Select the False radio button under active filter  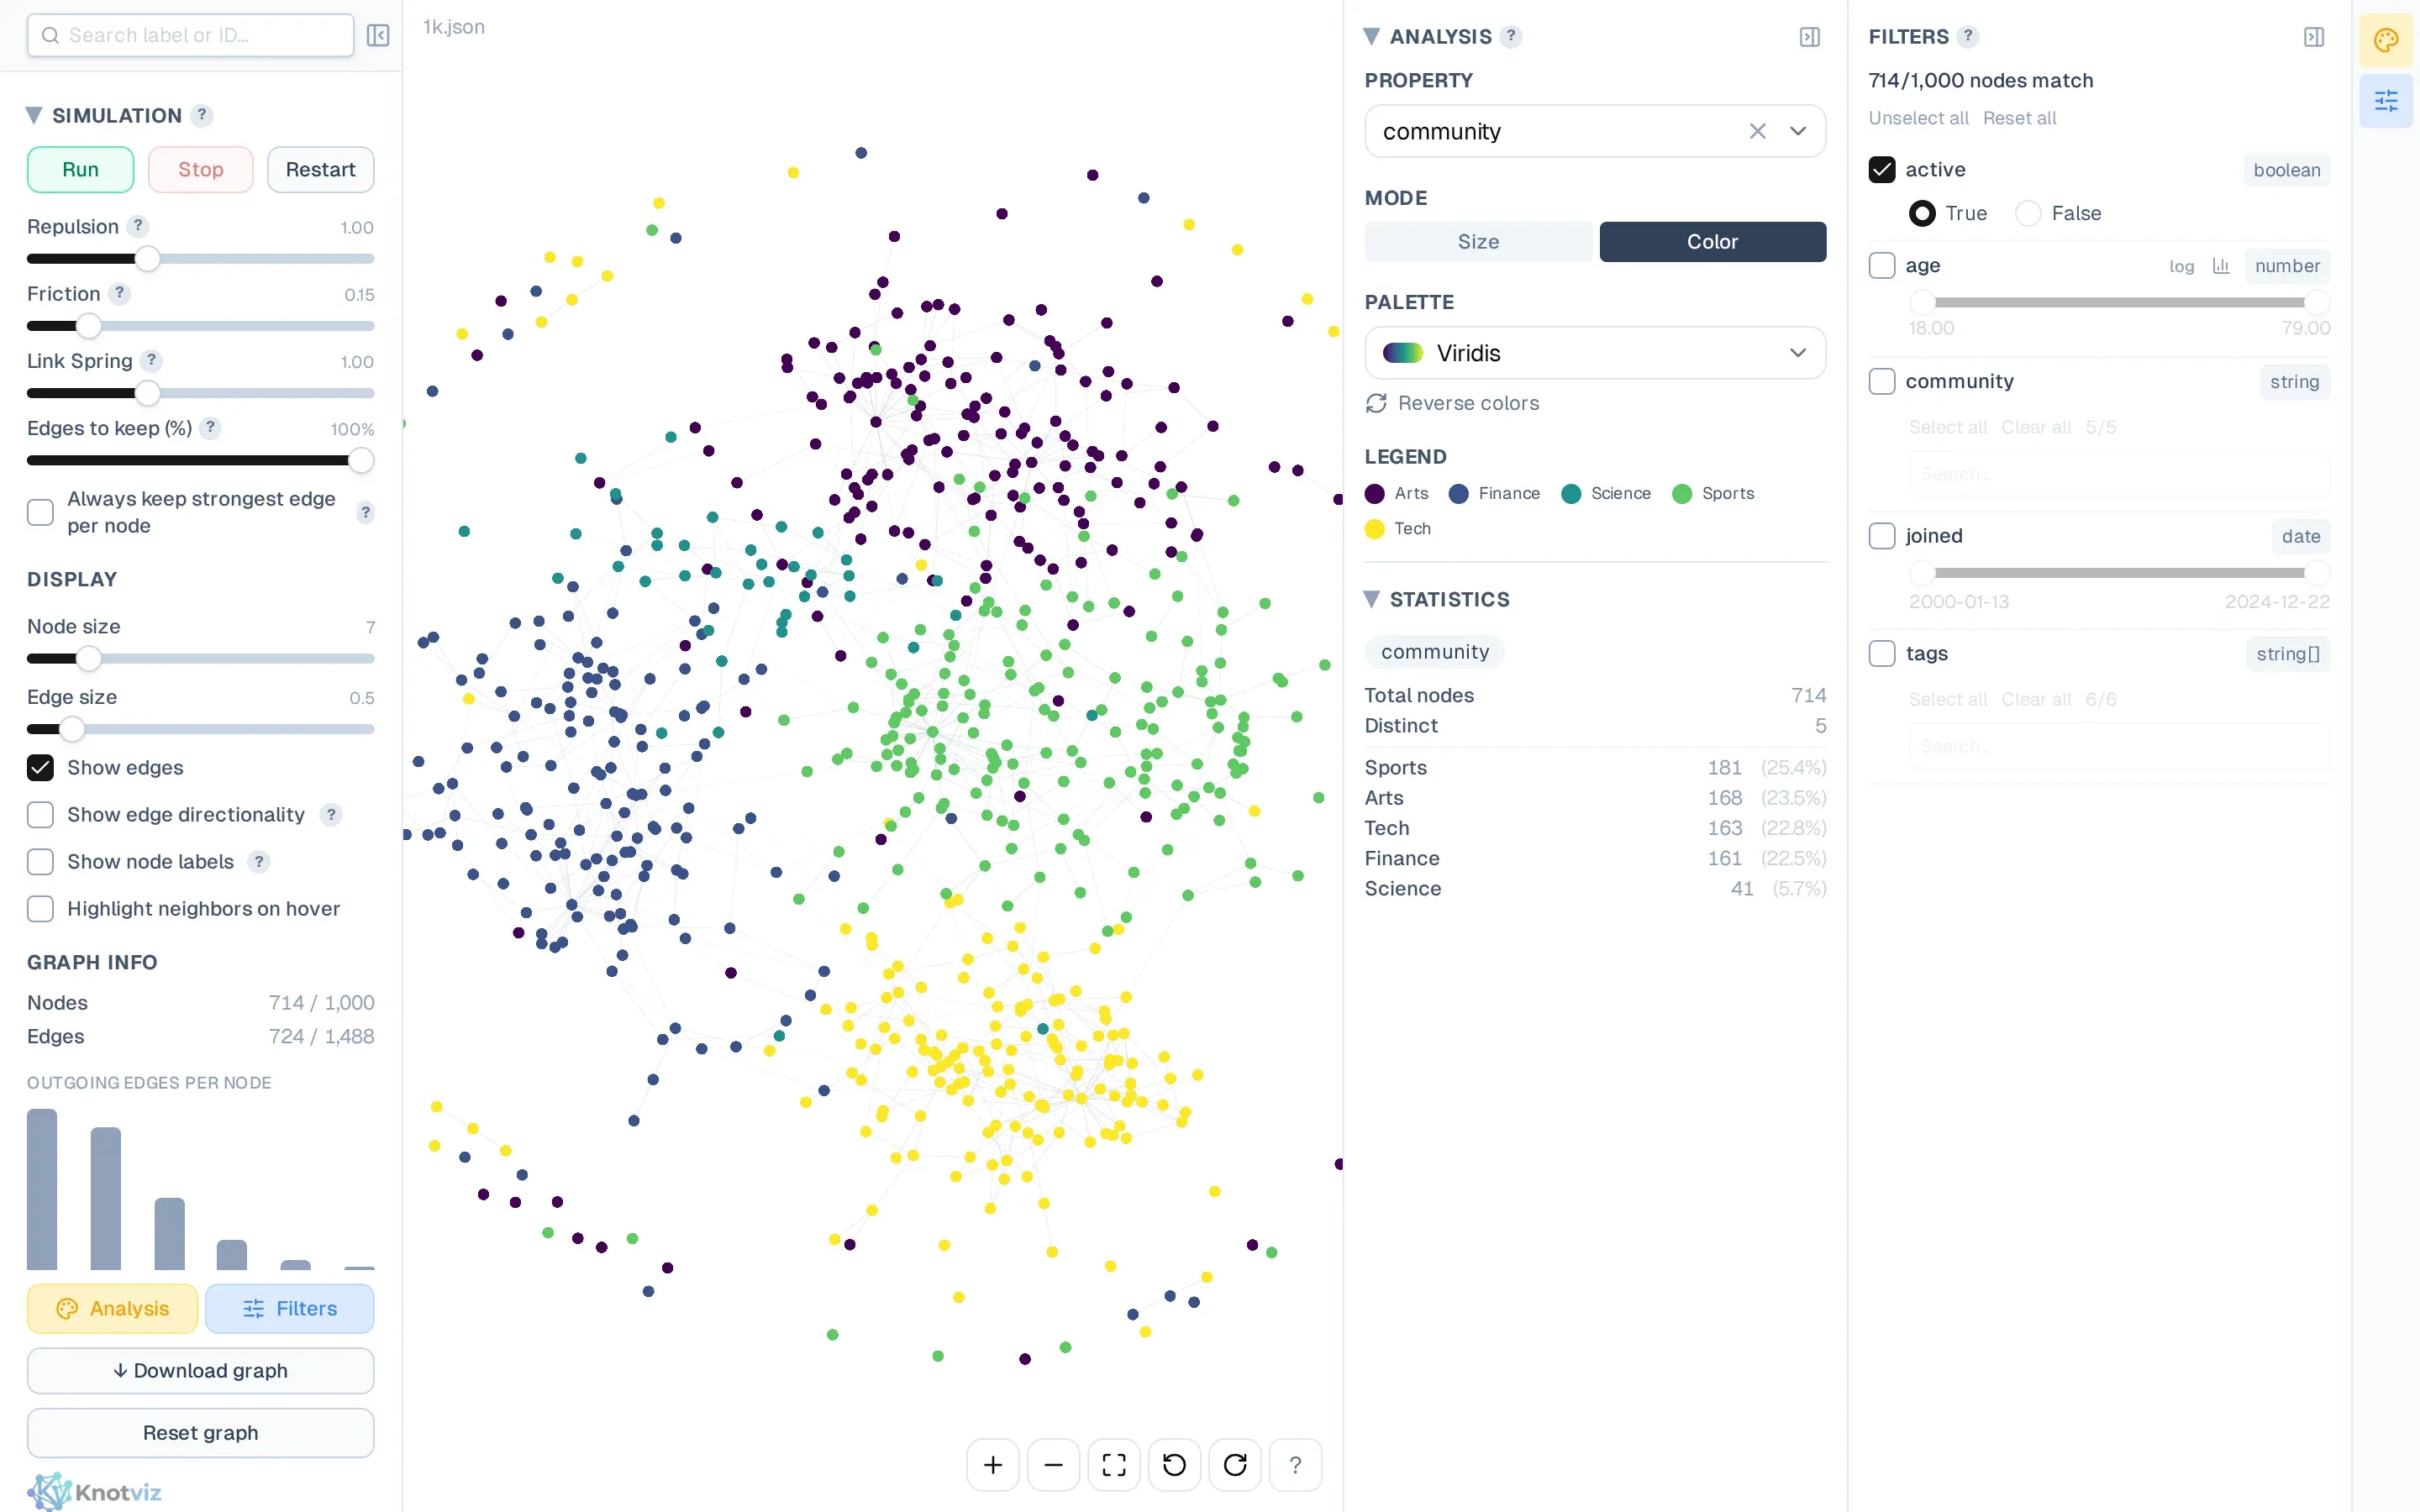click(2028, 213)
